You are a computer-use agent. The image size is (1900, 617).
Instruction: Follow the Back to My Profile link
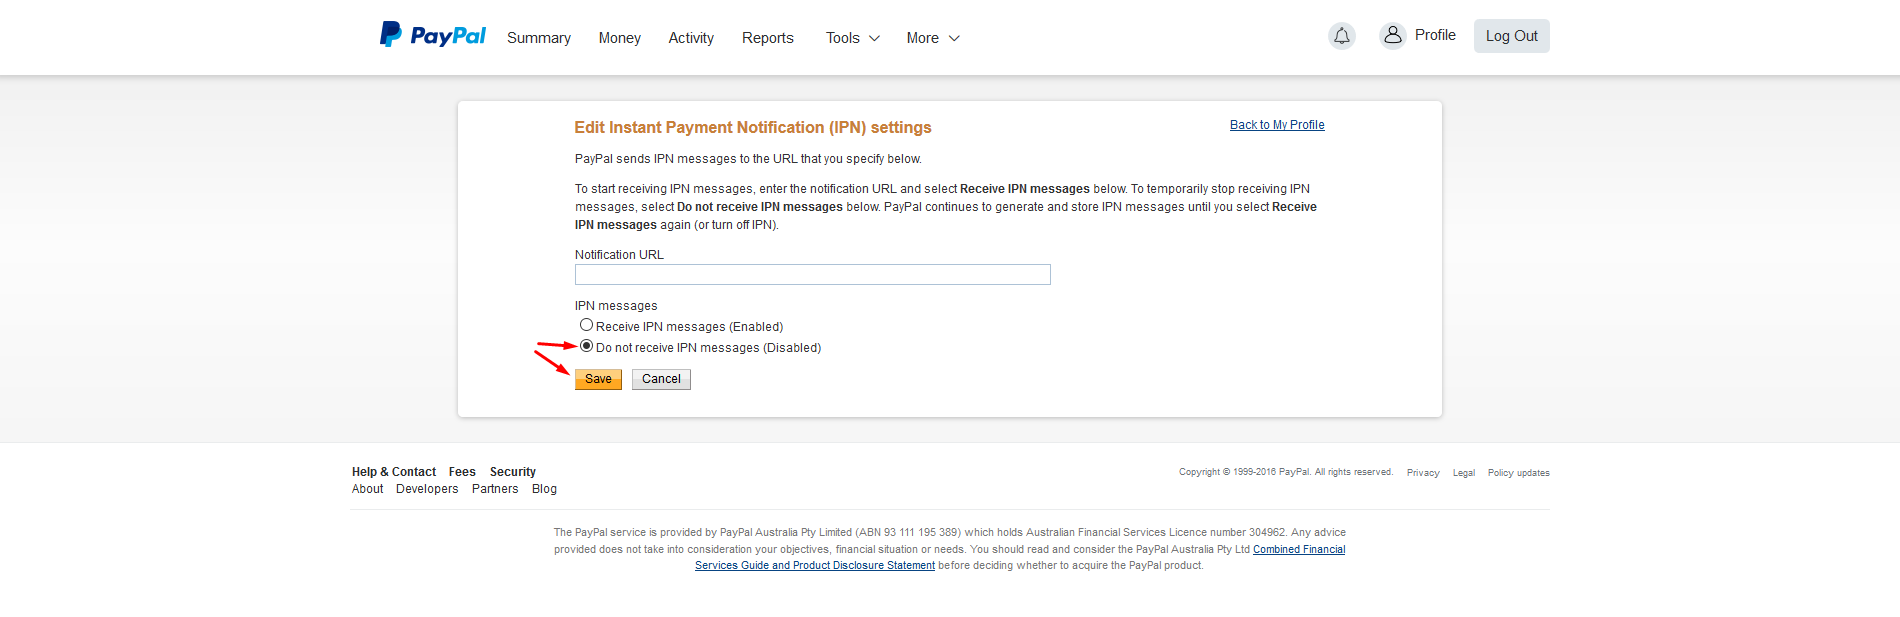(1277, 125)
